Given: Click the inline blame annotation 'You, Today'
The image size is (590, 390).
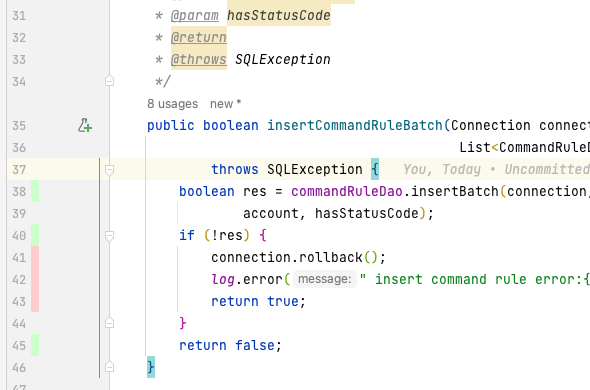Looking at the screenshot, I should [442, 169].
